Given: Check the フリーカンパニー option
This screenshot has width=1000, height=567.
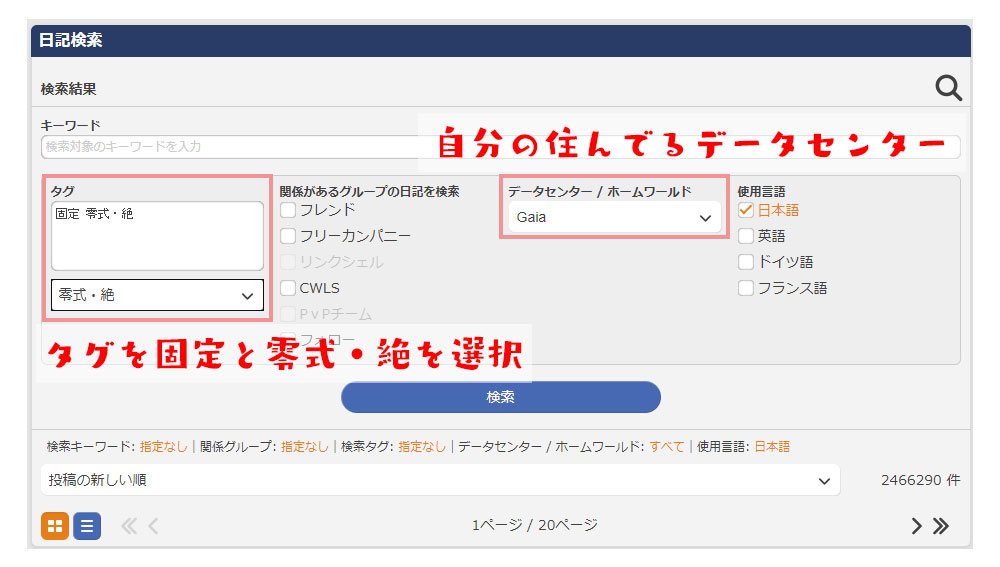Looking at the screenshot, I should point(289,236).
